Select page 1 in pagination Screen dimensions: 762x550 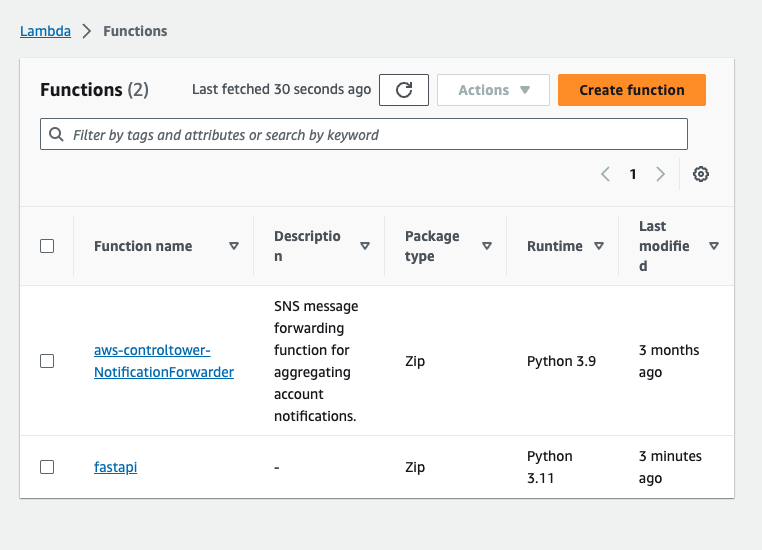click(x=633, y=174)
